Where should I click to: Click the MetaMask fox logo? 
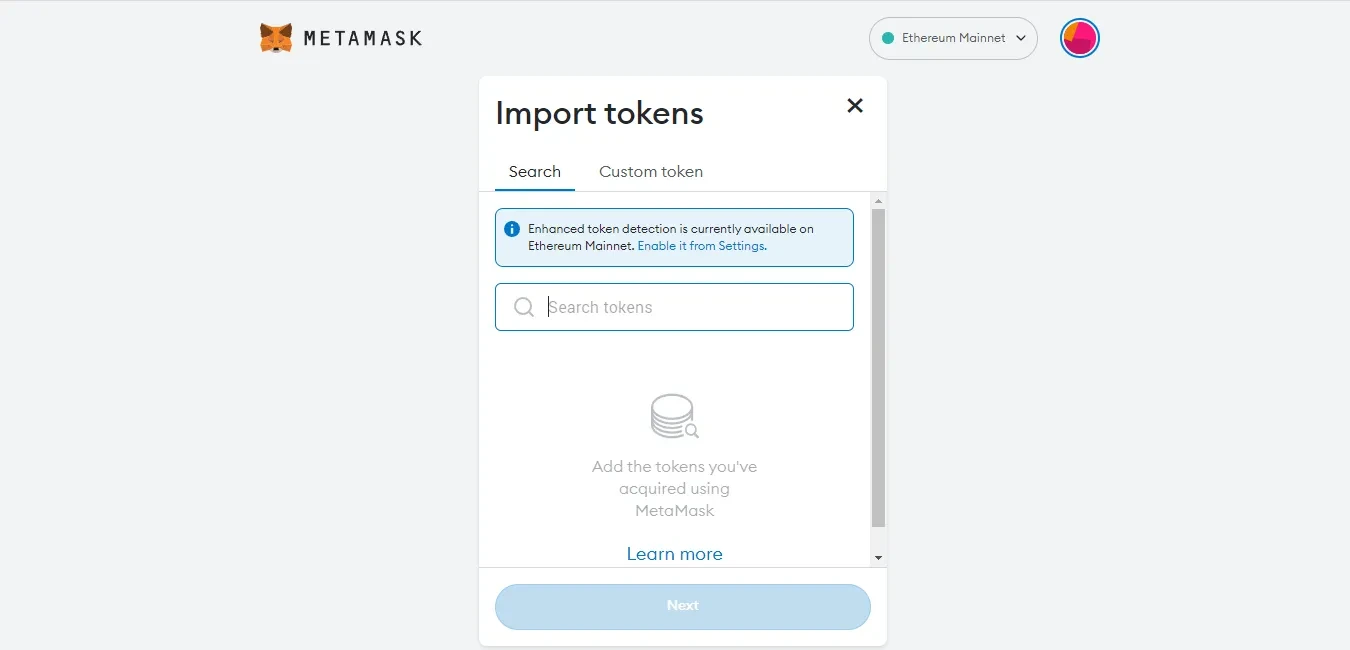click(x=276, y=38)
